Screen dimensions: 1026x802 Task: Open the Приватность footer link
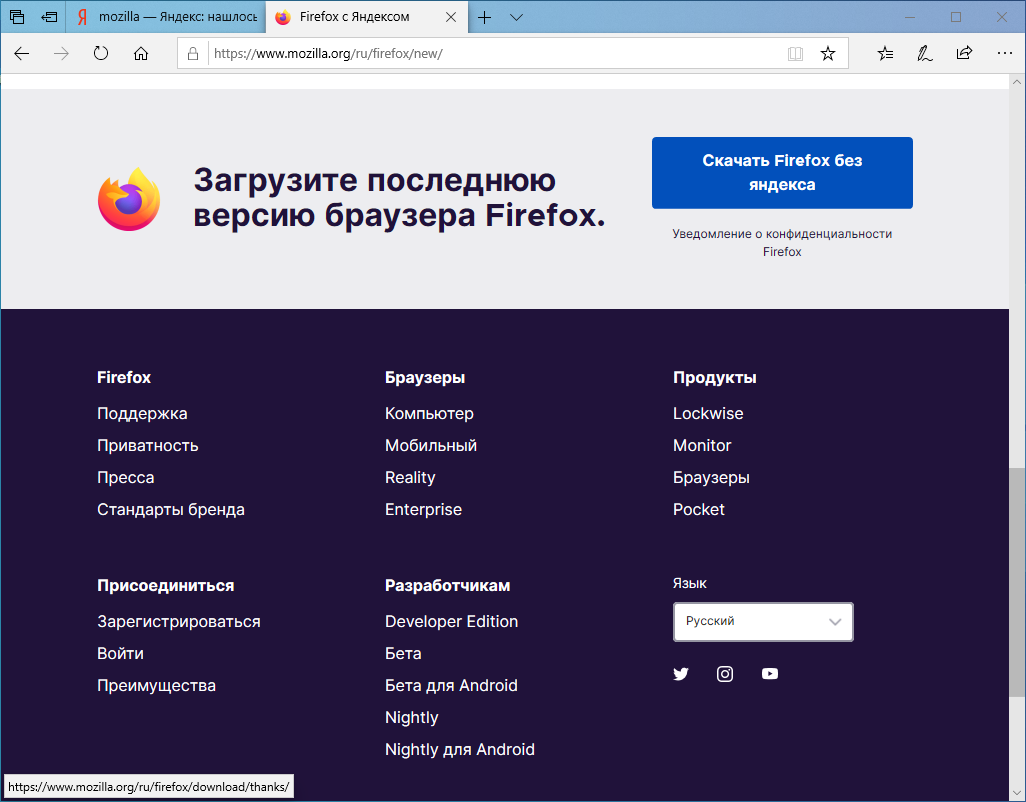[x=147, y=445]
